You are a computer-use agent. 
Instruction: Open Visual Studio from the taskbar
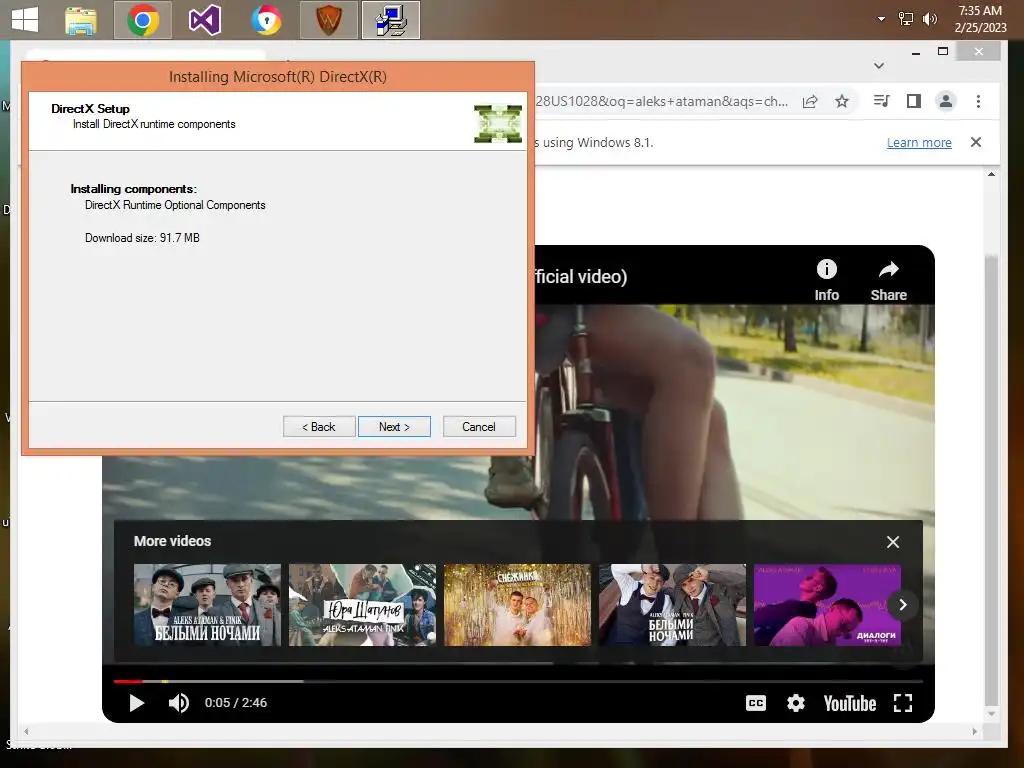204,20
